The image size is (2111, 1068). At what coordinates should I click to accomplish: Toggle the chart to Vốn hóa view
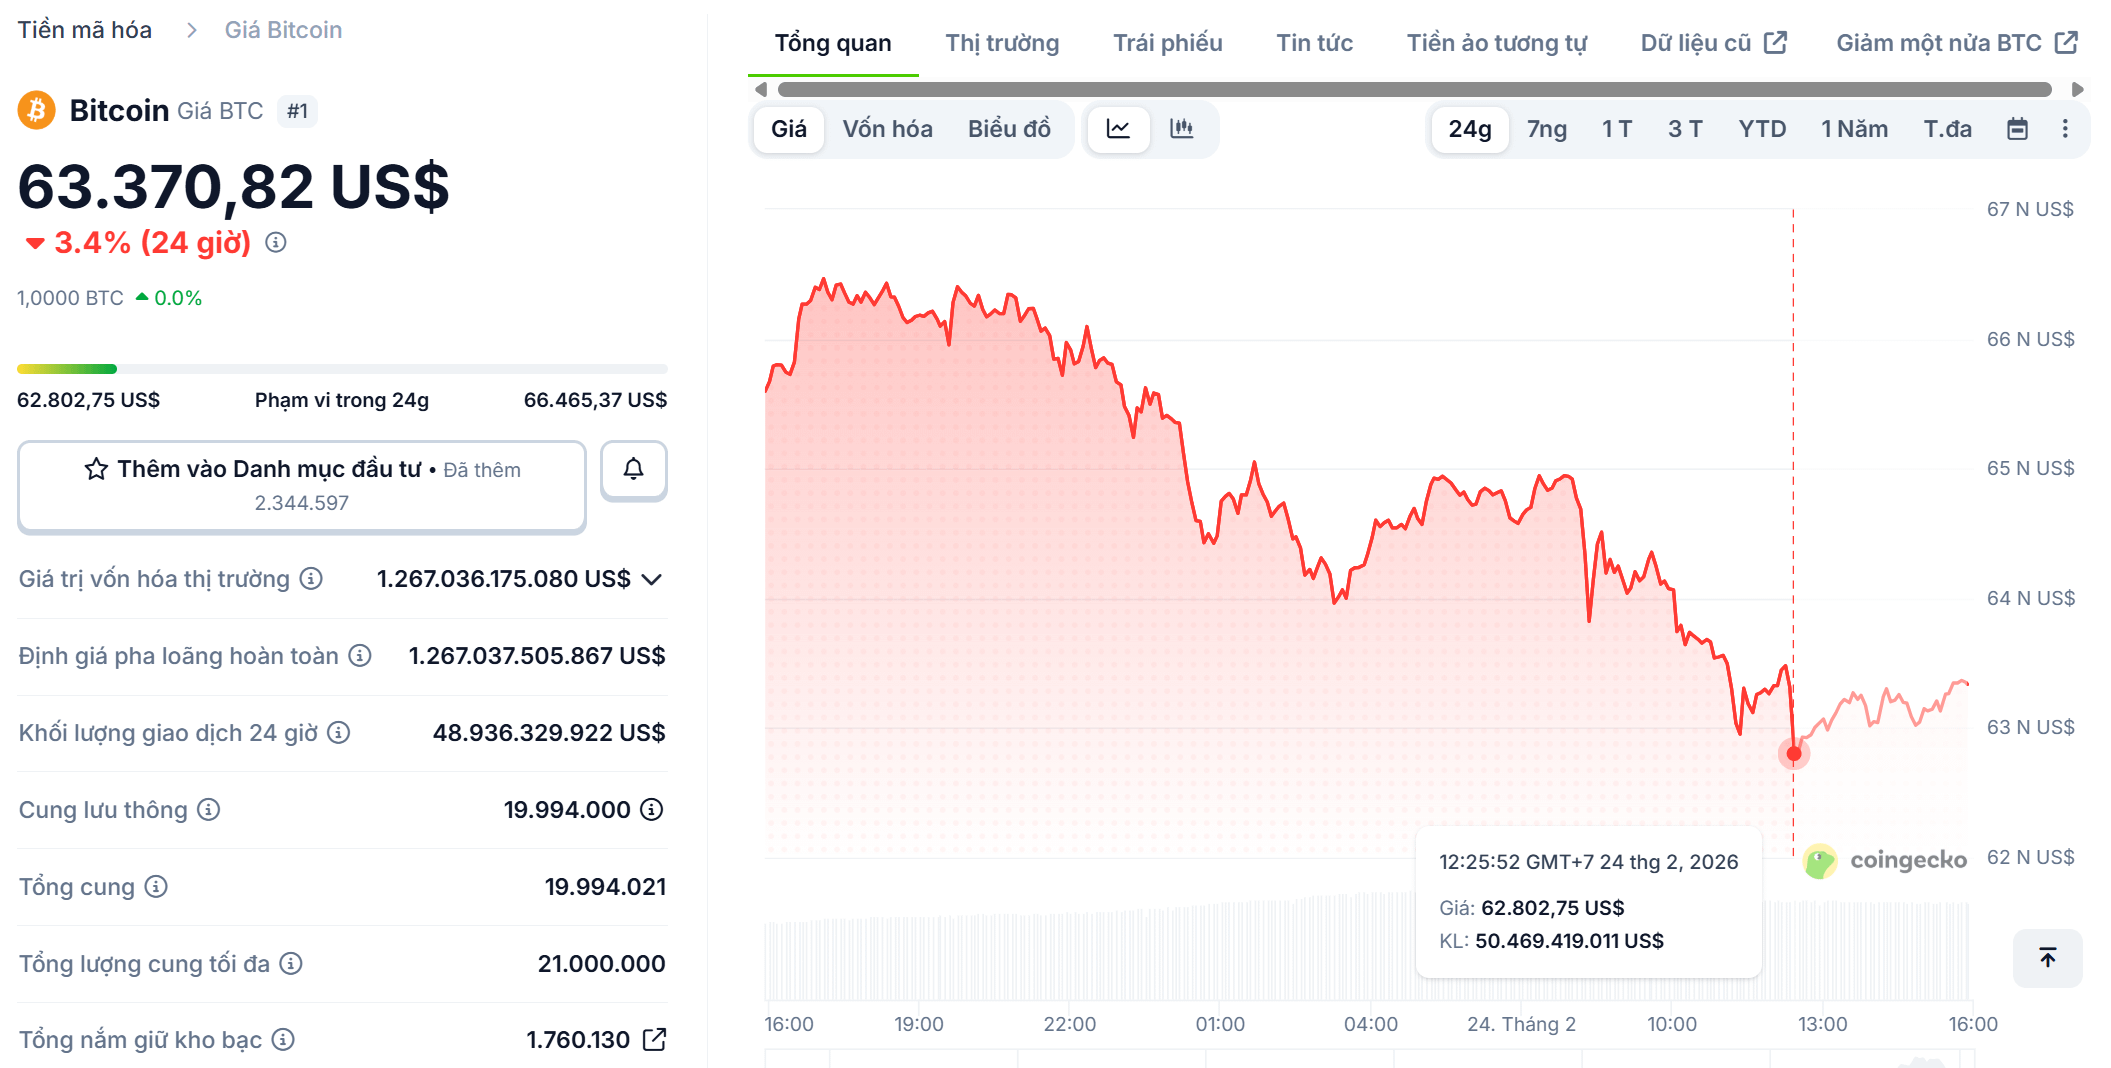coord(886,129)
